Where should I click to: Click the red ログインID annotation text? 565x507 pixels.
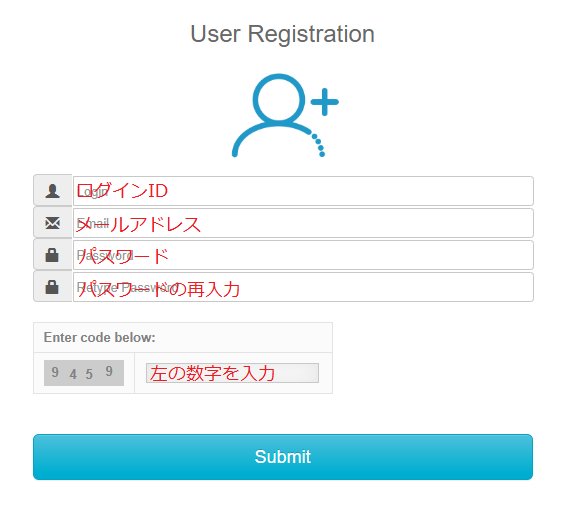[x=123, y=191]
